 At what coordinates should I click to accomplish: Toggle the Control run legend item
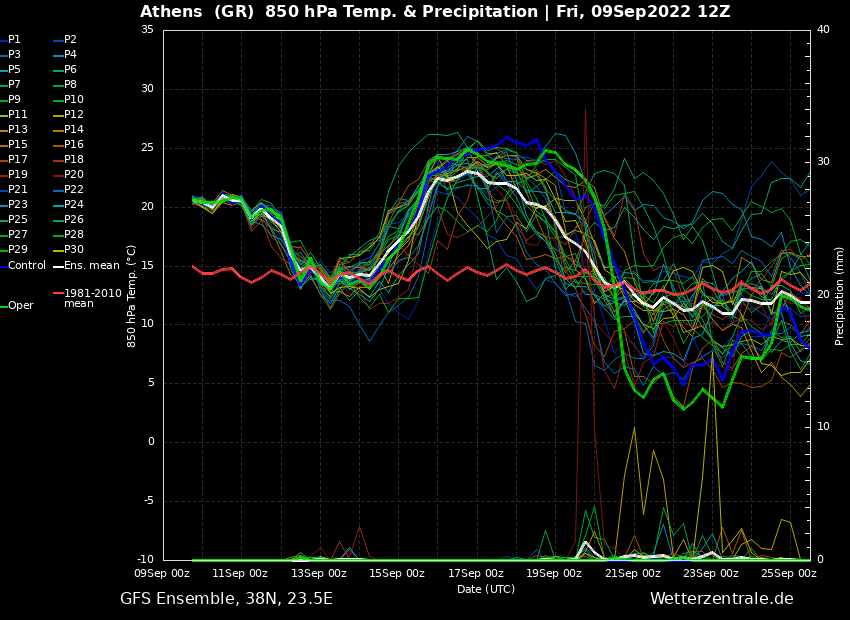click(x=26, y=265)
